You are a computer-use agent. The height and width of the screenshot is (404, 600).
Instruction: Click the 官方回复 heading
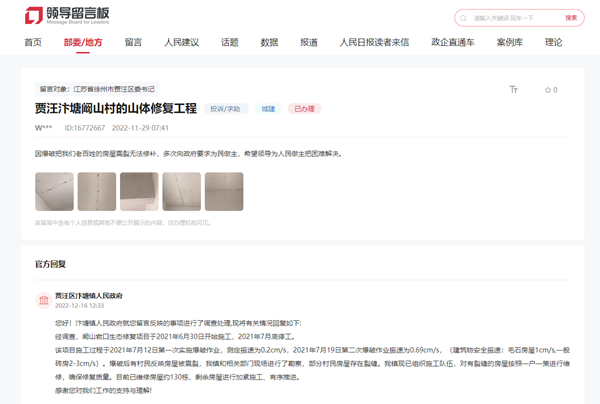tap(50, 264)
